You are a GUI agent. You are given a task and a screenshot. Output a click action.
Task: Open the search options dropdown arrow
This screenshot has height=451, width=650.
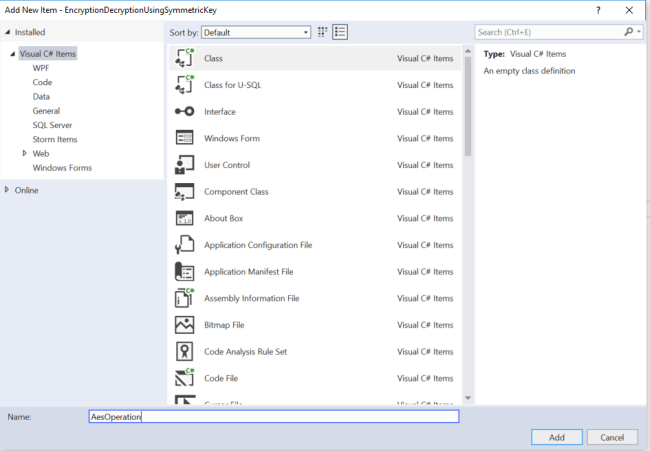tap(639, 32)
